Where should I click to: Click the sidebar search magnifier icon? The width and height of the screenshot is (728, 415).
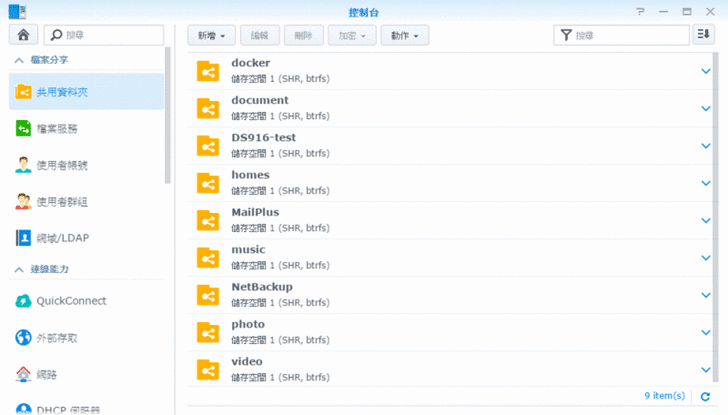click(x=56, y=35)
